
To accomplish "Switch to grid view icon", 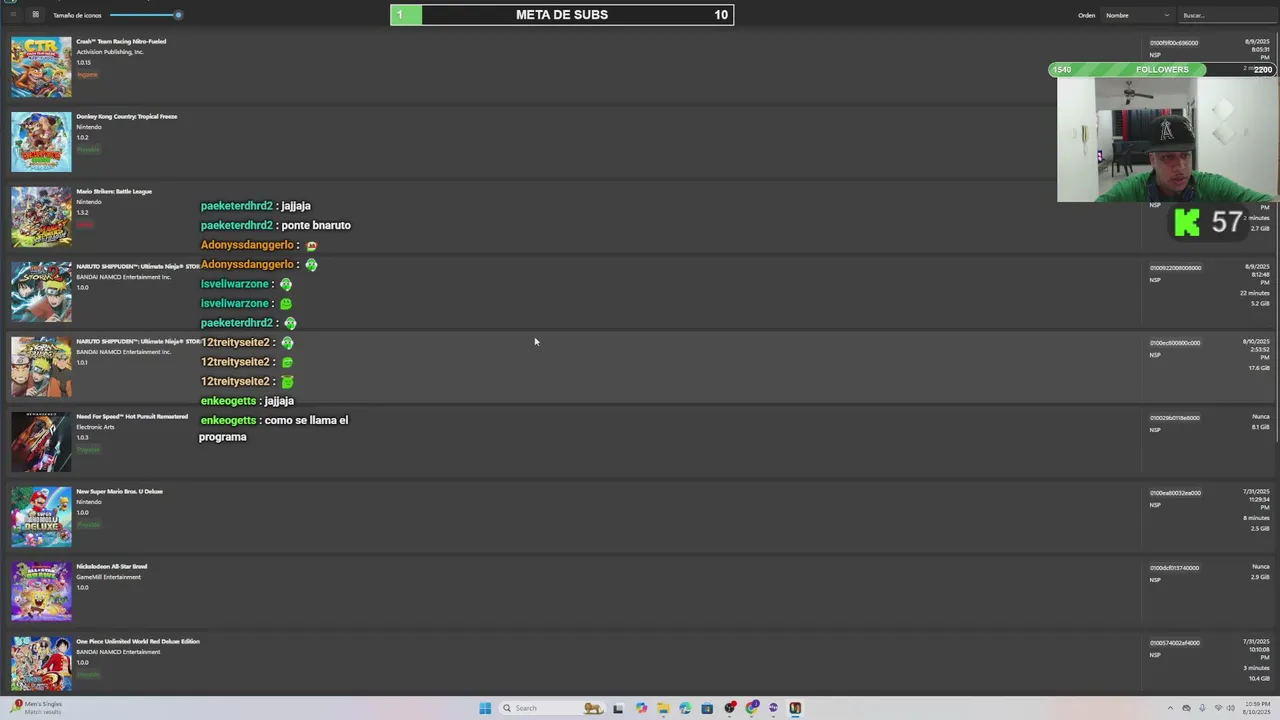I will pyautogui.click(x=35, y=15).
